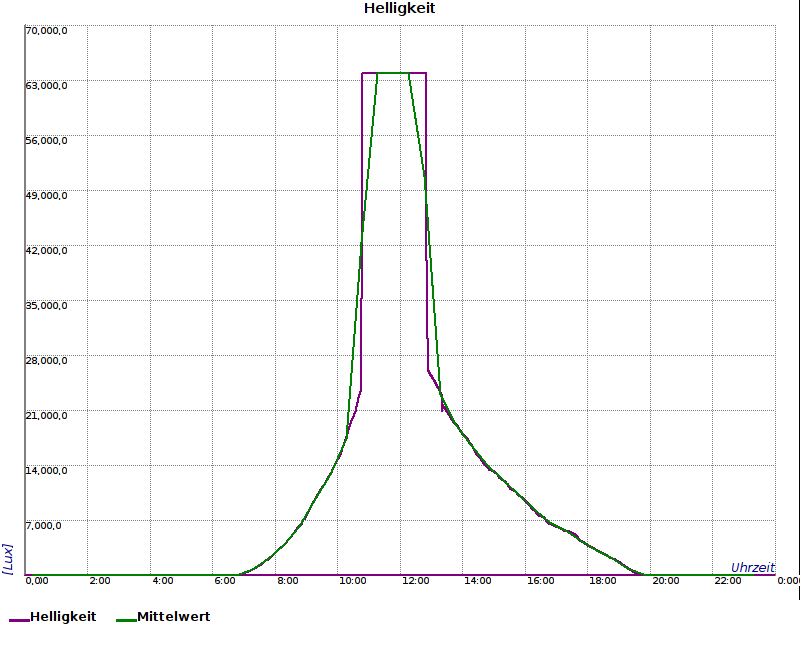Select the 'Helligkeit' legend label

[x=63, y=617]
